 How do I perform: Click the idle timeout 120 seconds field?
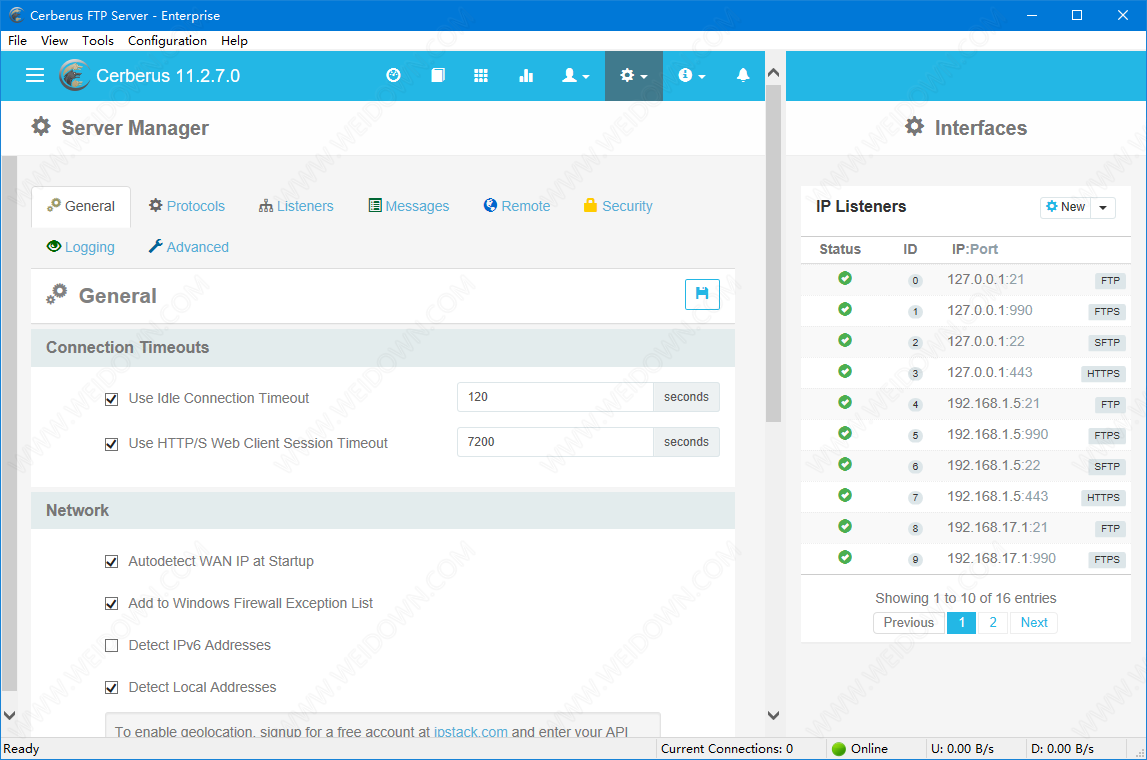tap(555, 396)
